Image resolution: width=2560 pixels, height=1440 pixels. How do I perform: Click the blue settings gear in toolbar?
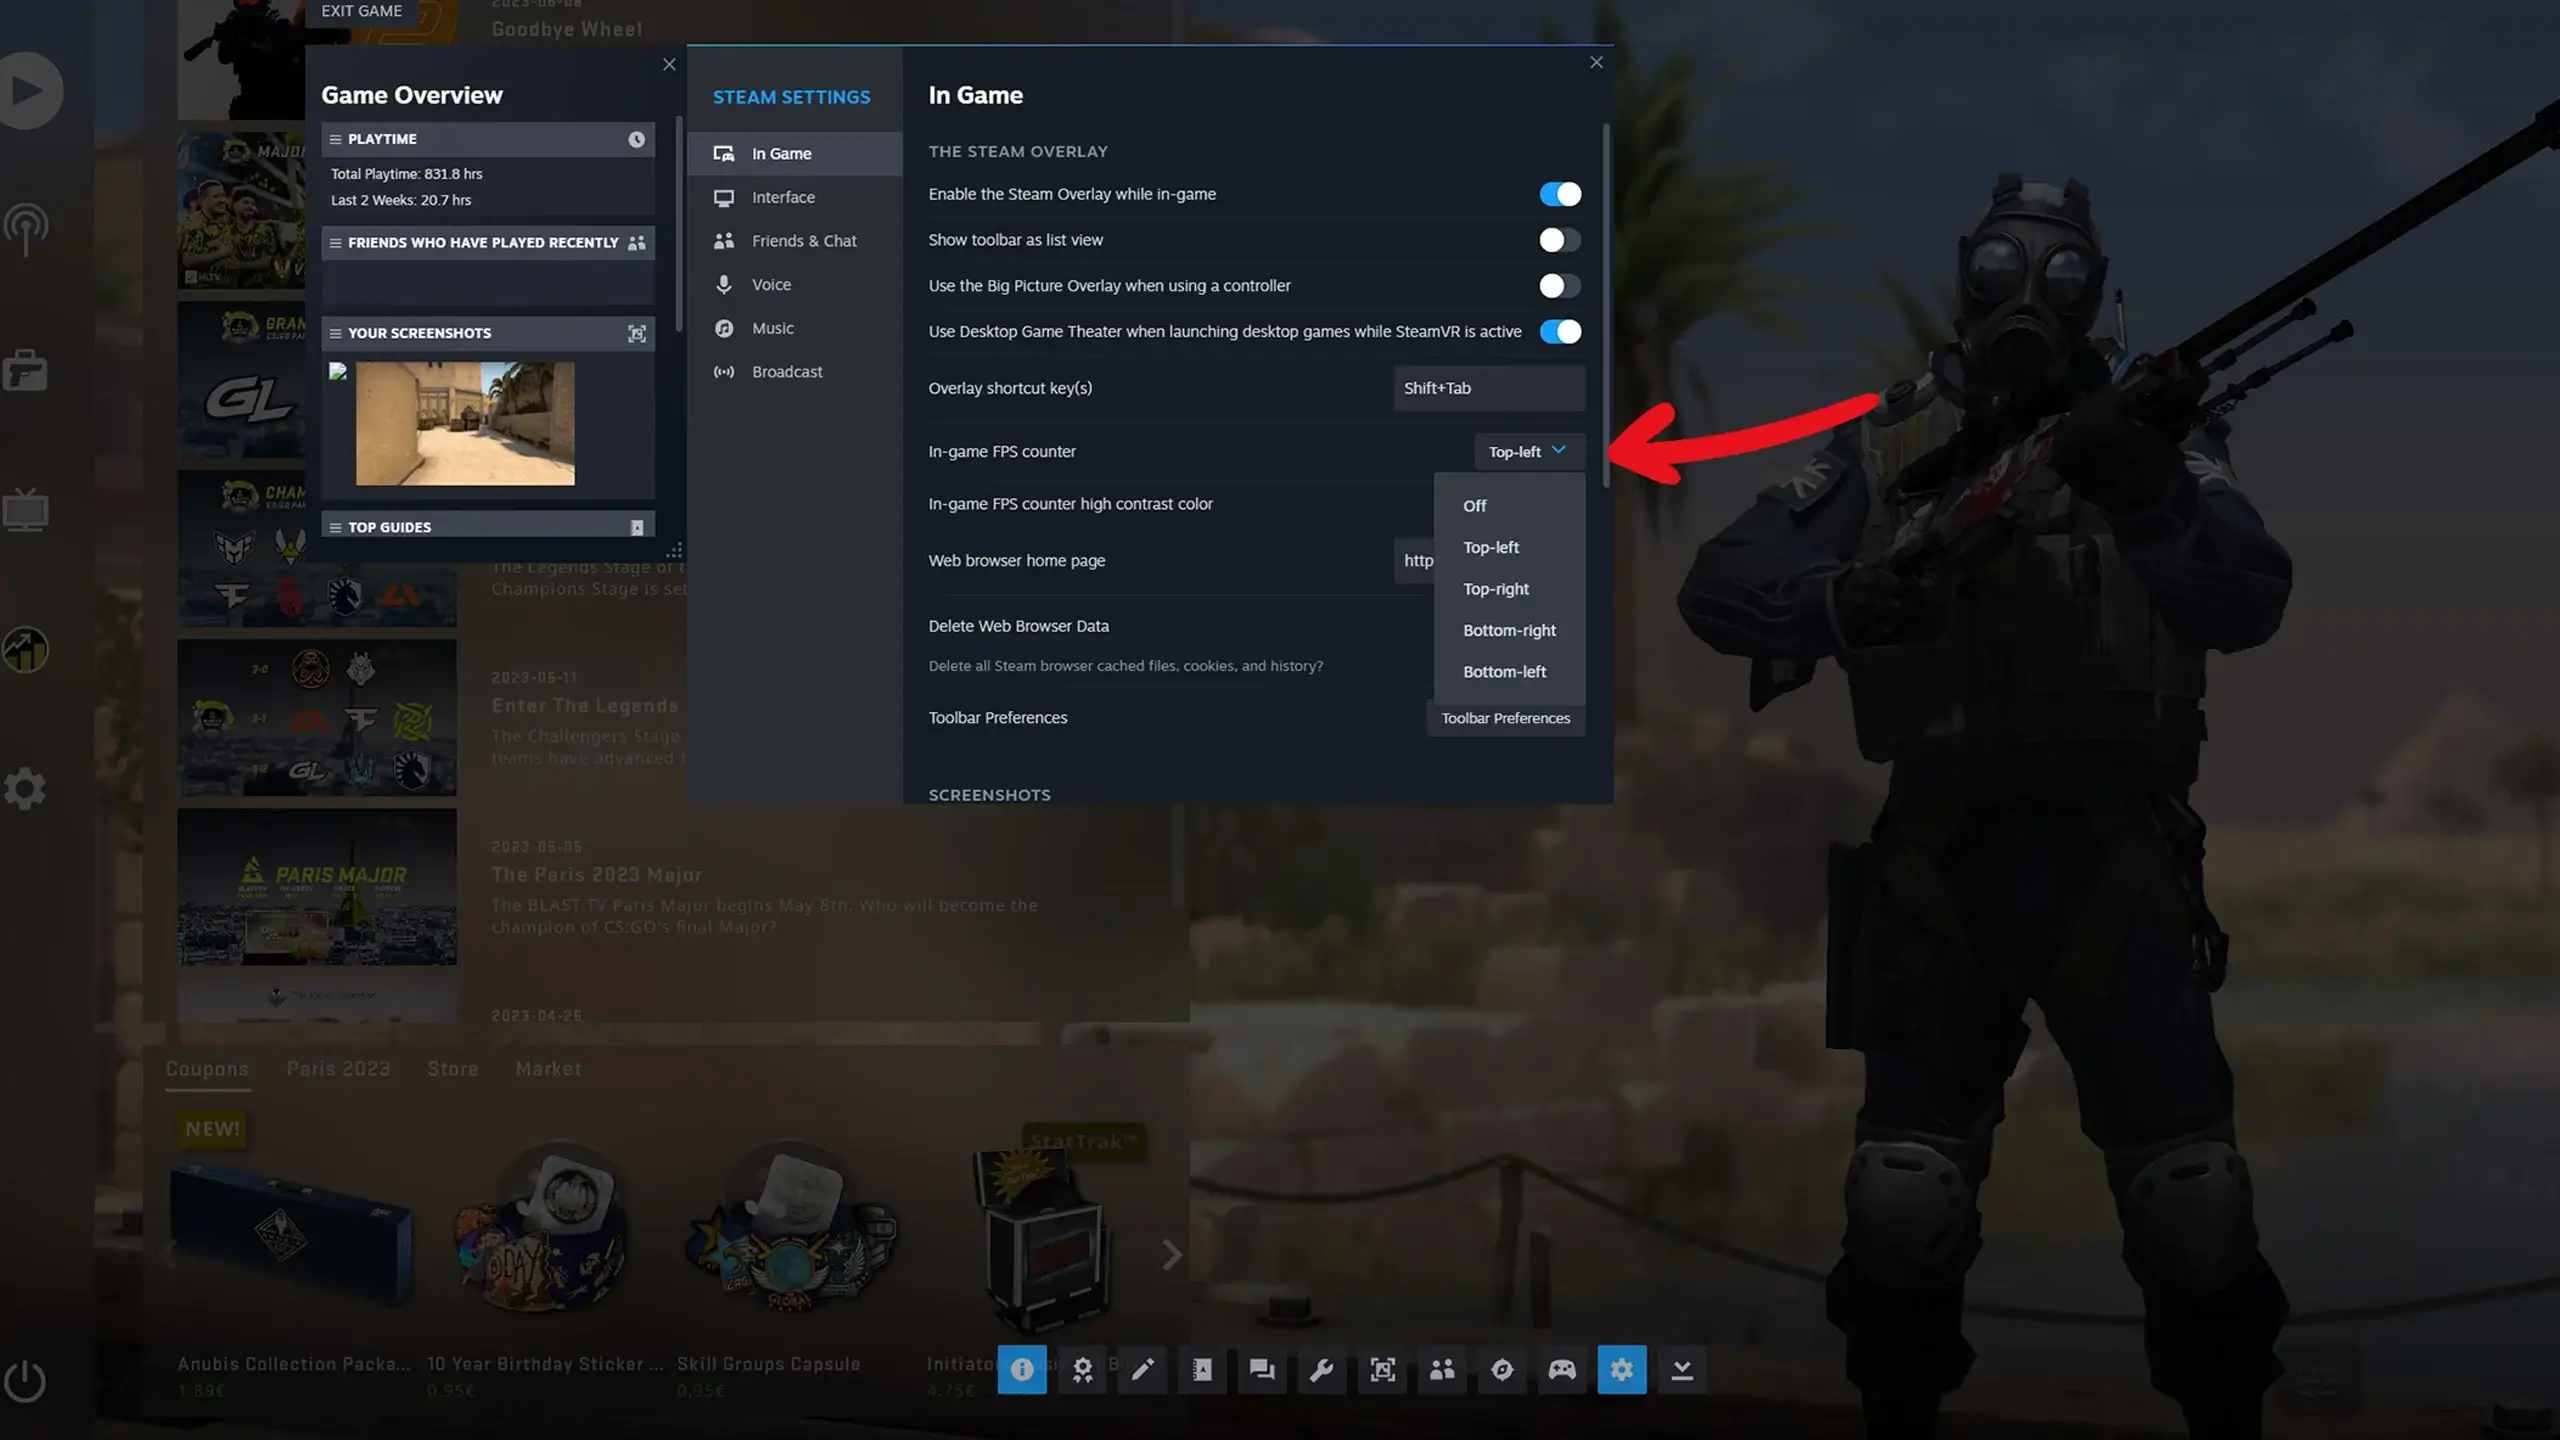1621,1370
